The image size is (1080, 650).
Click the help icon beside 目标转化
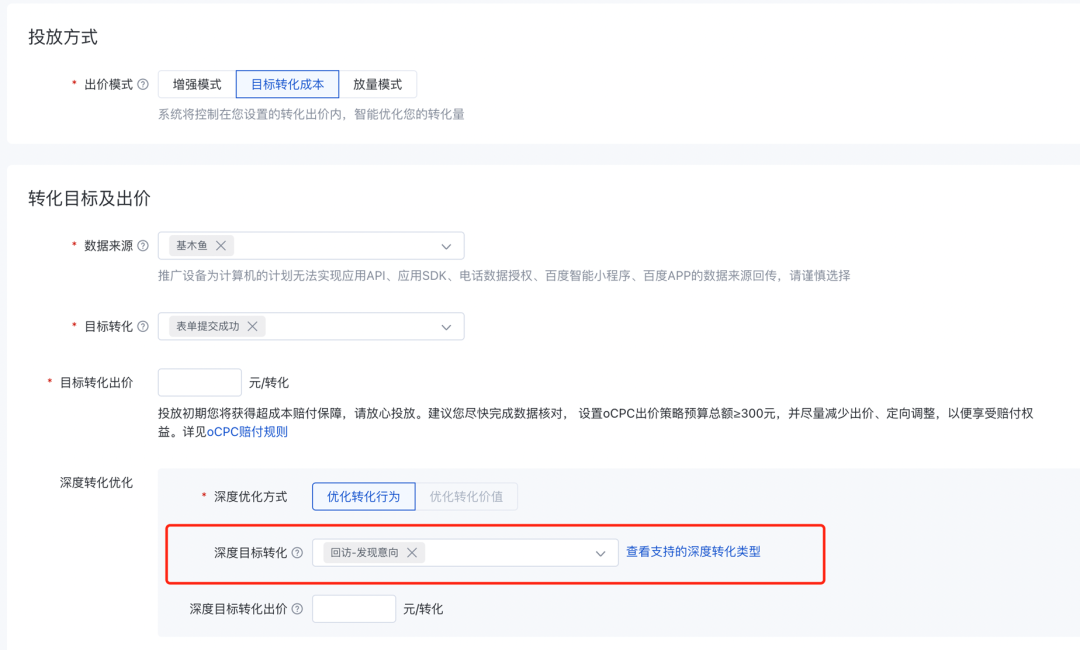coord(143,326)
